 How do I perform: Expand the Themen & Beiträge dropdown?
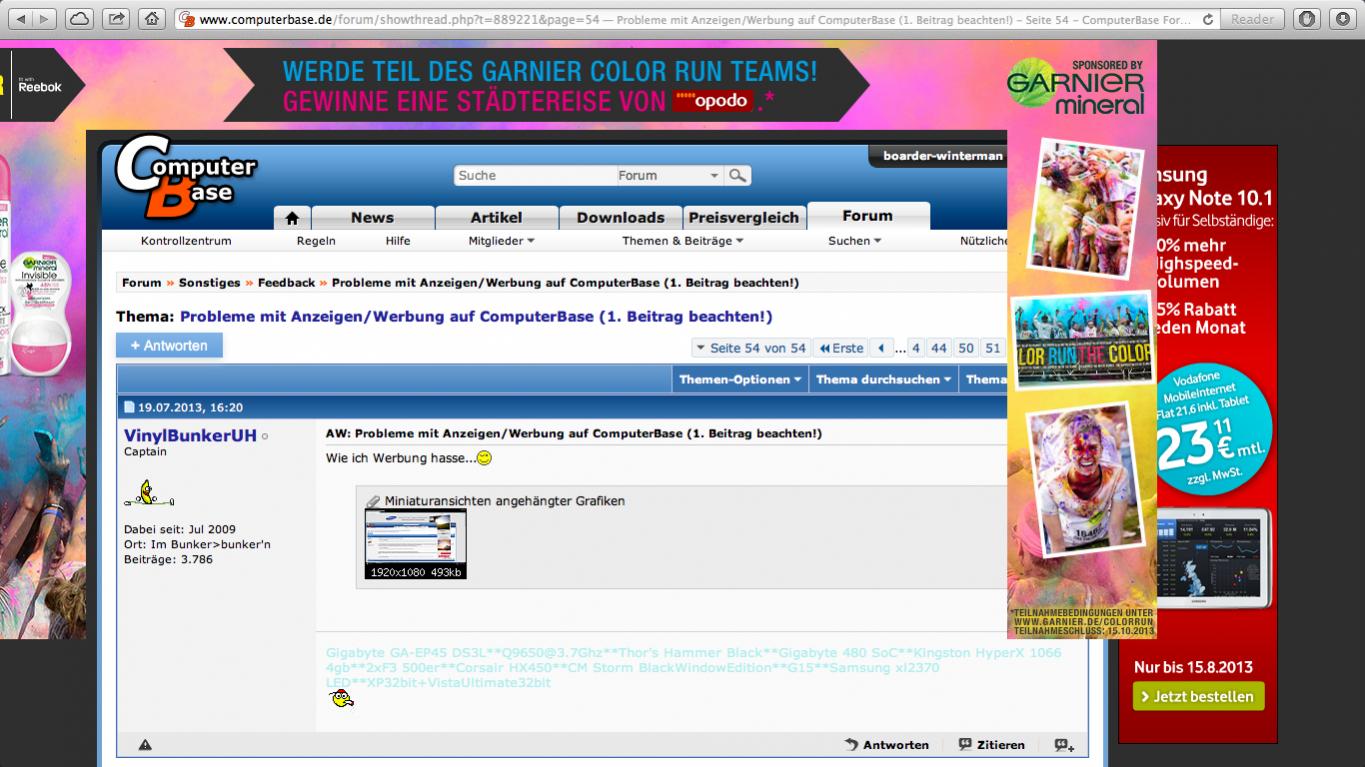point(683,241)
